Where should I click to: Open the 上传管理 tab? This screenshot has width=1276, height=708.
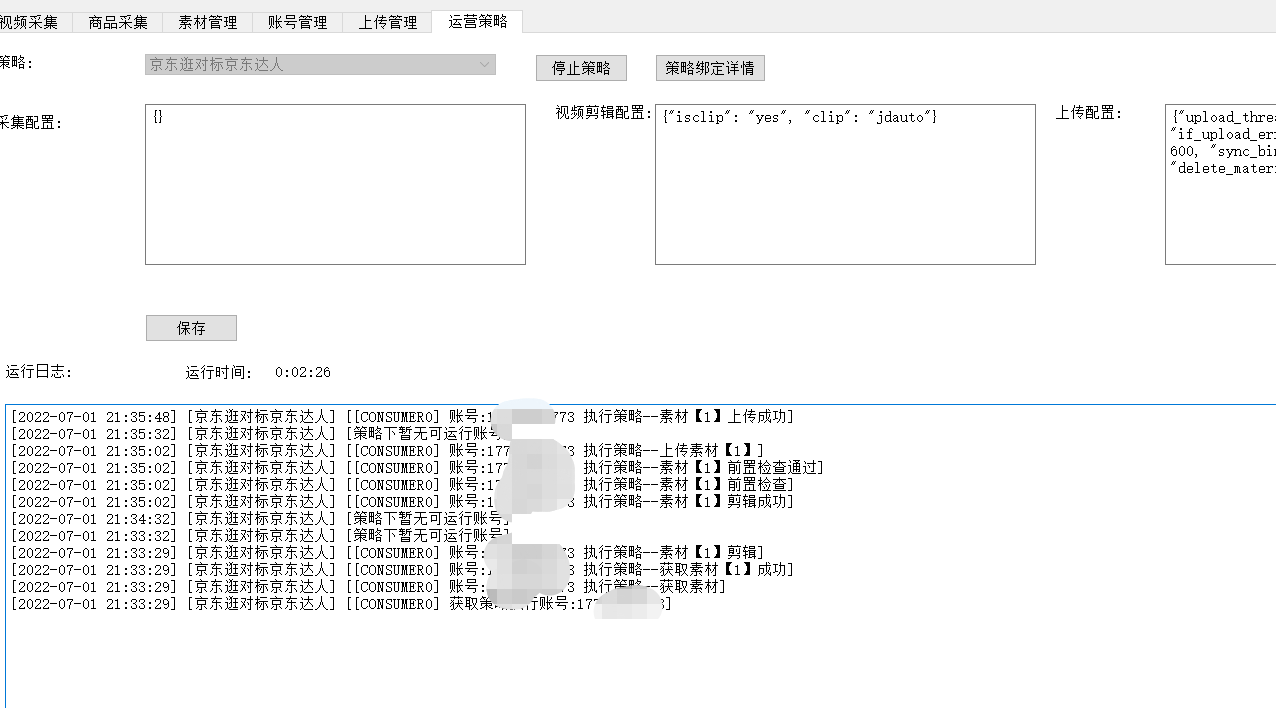pos(388,22)
